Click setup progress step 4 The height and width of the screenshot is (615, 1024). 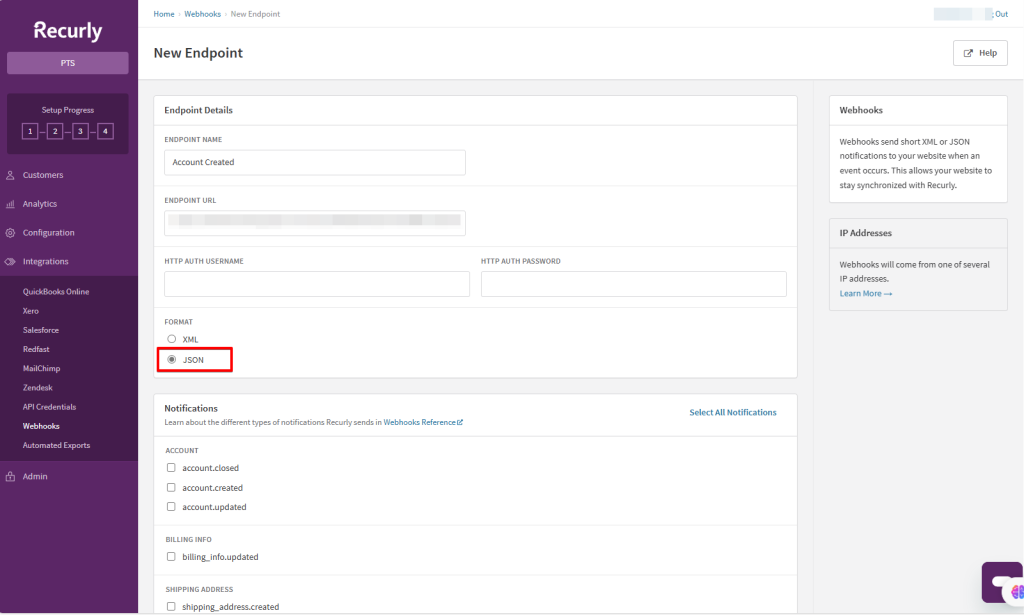pyautogui.click(x=104, y=131)
